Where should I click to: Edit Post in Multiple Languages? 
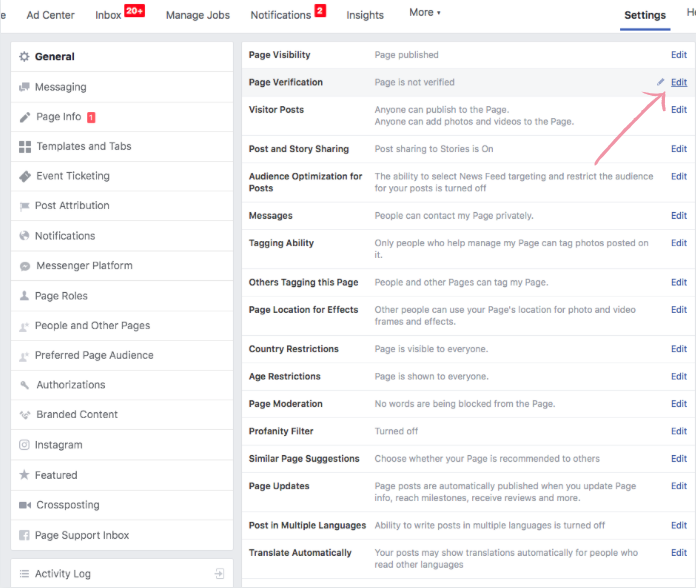click(x=679, y=525)
